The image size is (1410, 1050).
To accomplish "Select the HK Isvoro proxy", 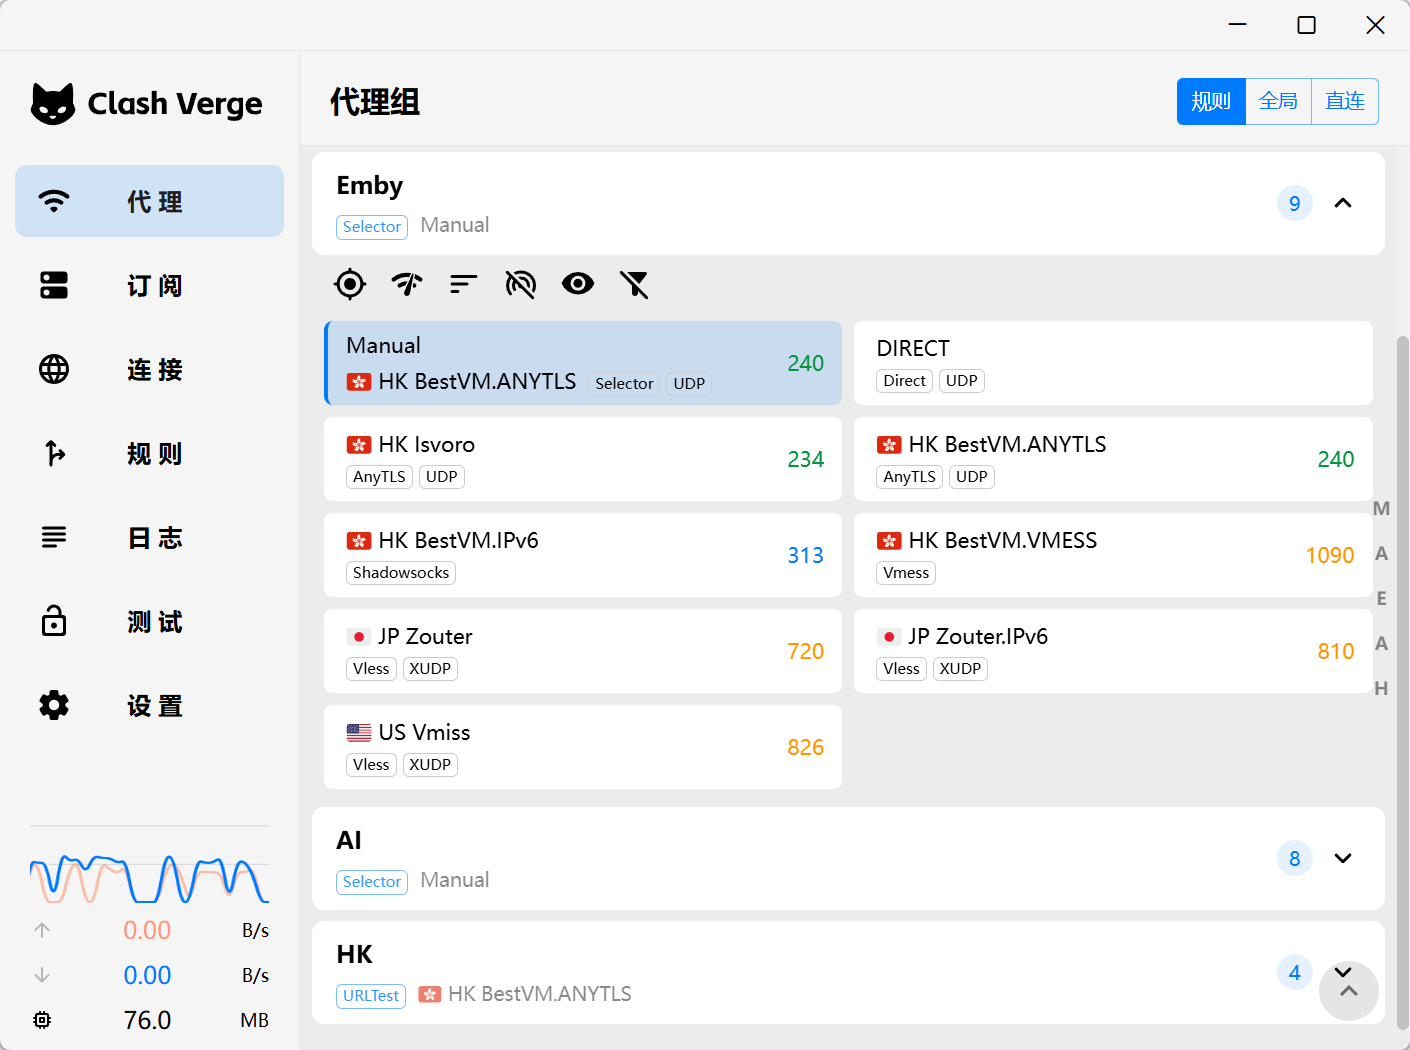I will click(x=583, y=459).
